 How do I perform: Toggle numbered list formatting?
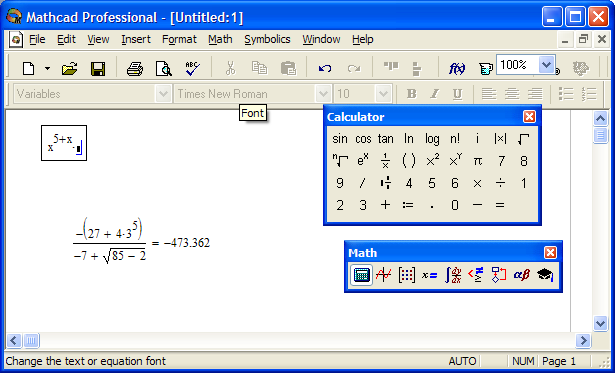click(589, 94)
